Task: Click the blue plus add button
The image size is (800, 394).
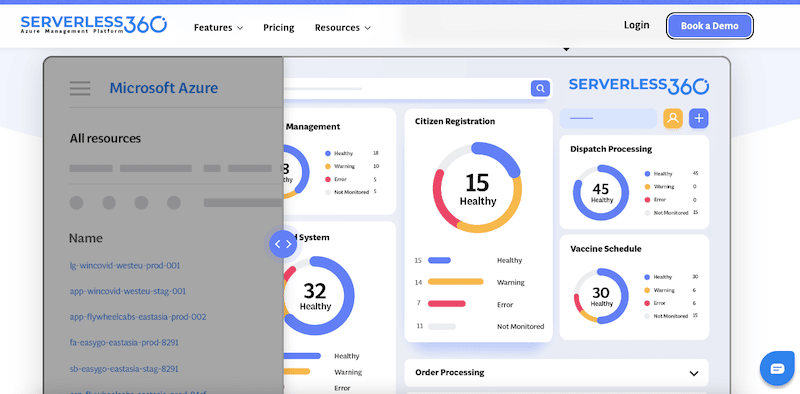Action: (x=698, y=118)
